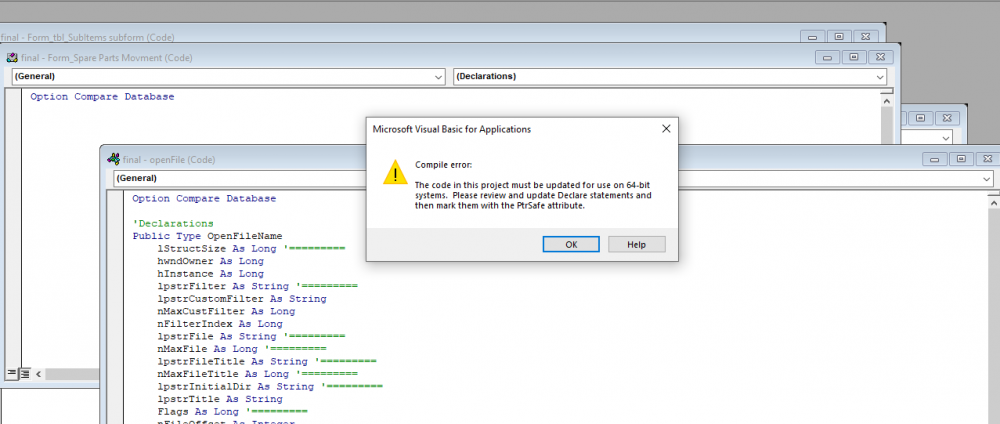
Task: Close the Microsoft Visual Basic error dialog
Action: coord(666,129)
